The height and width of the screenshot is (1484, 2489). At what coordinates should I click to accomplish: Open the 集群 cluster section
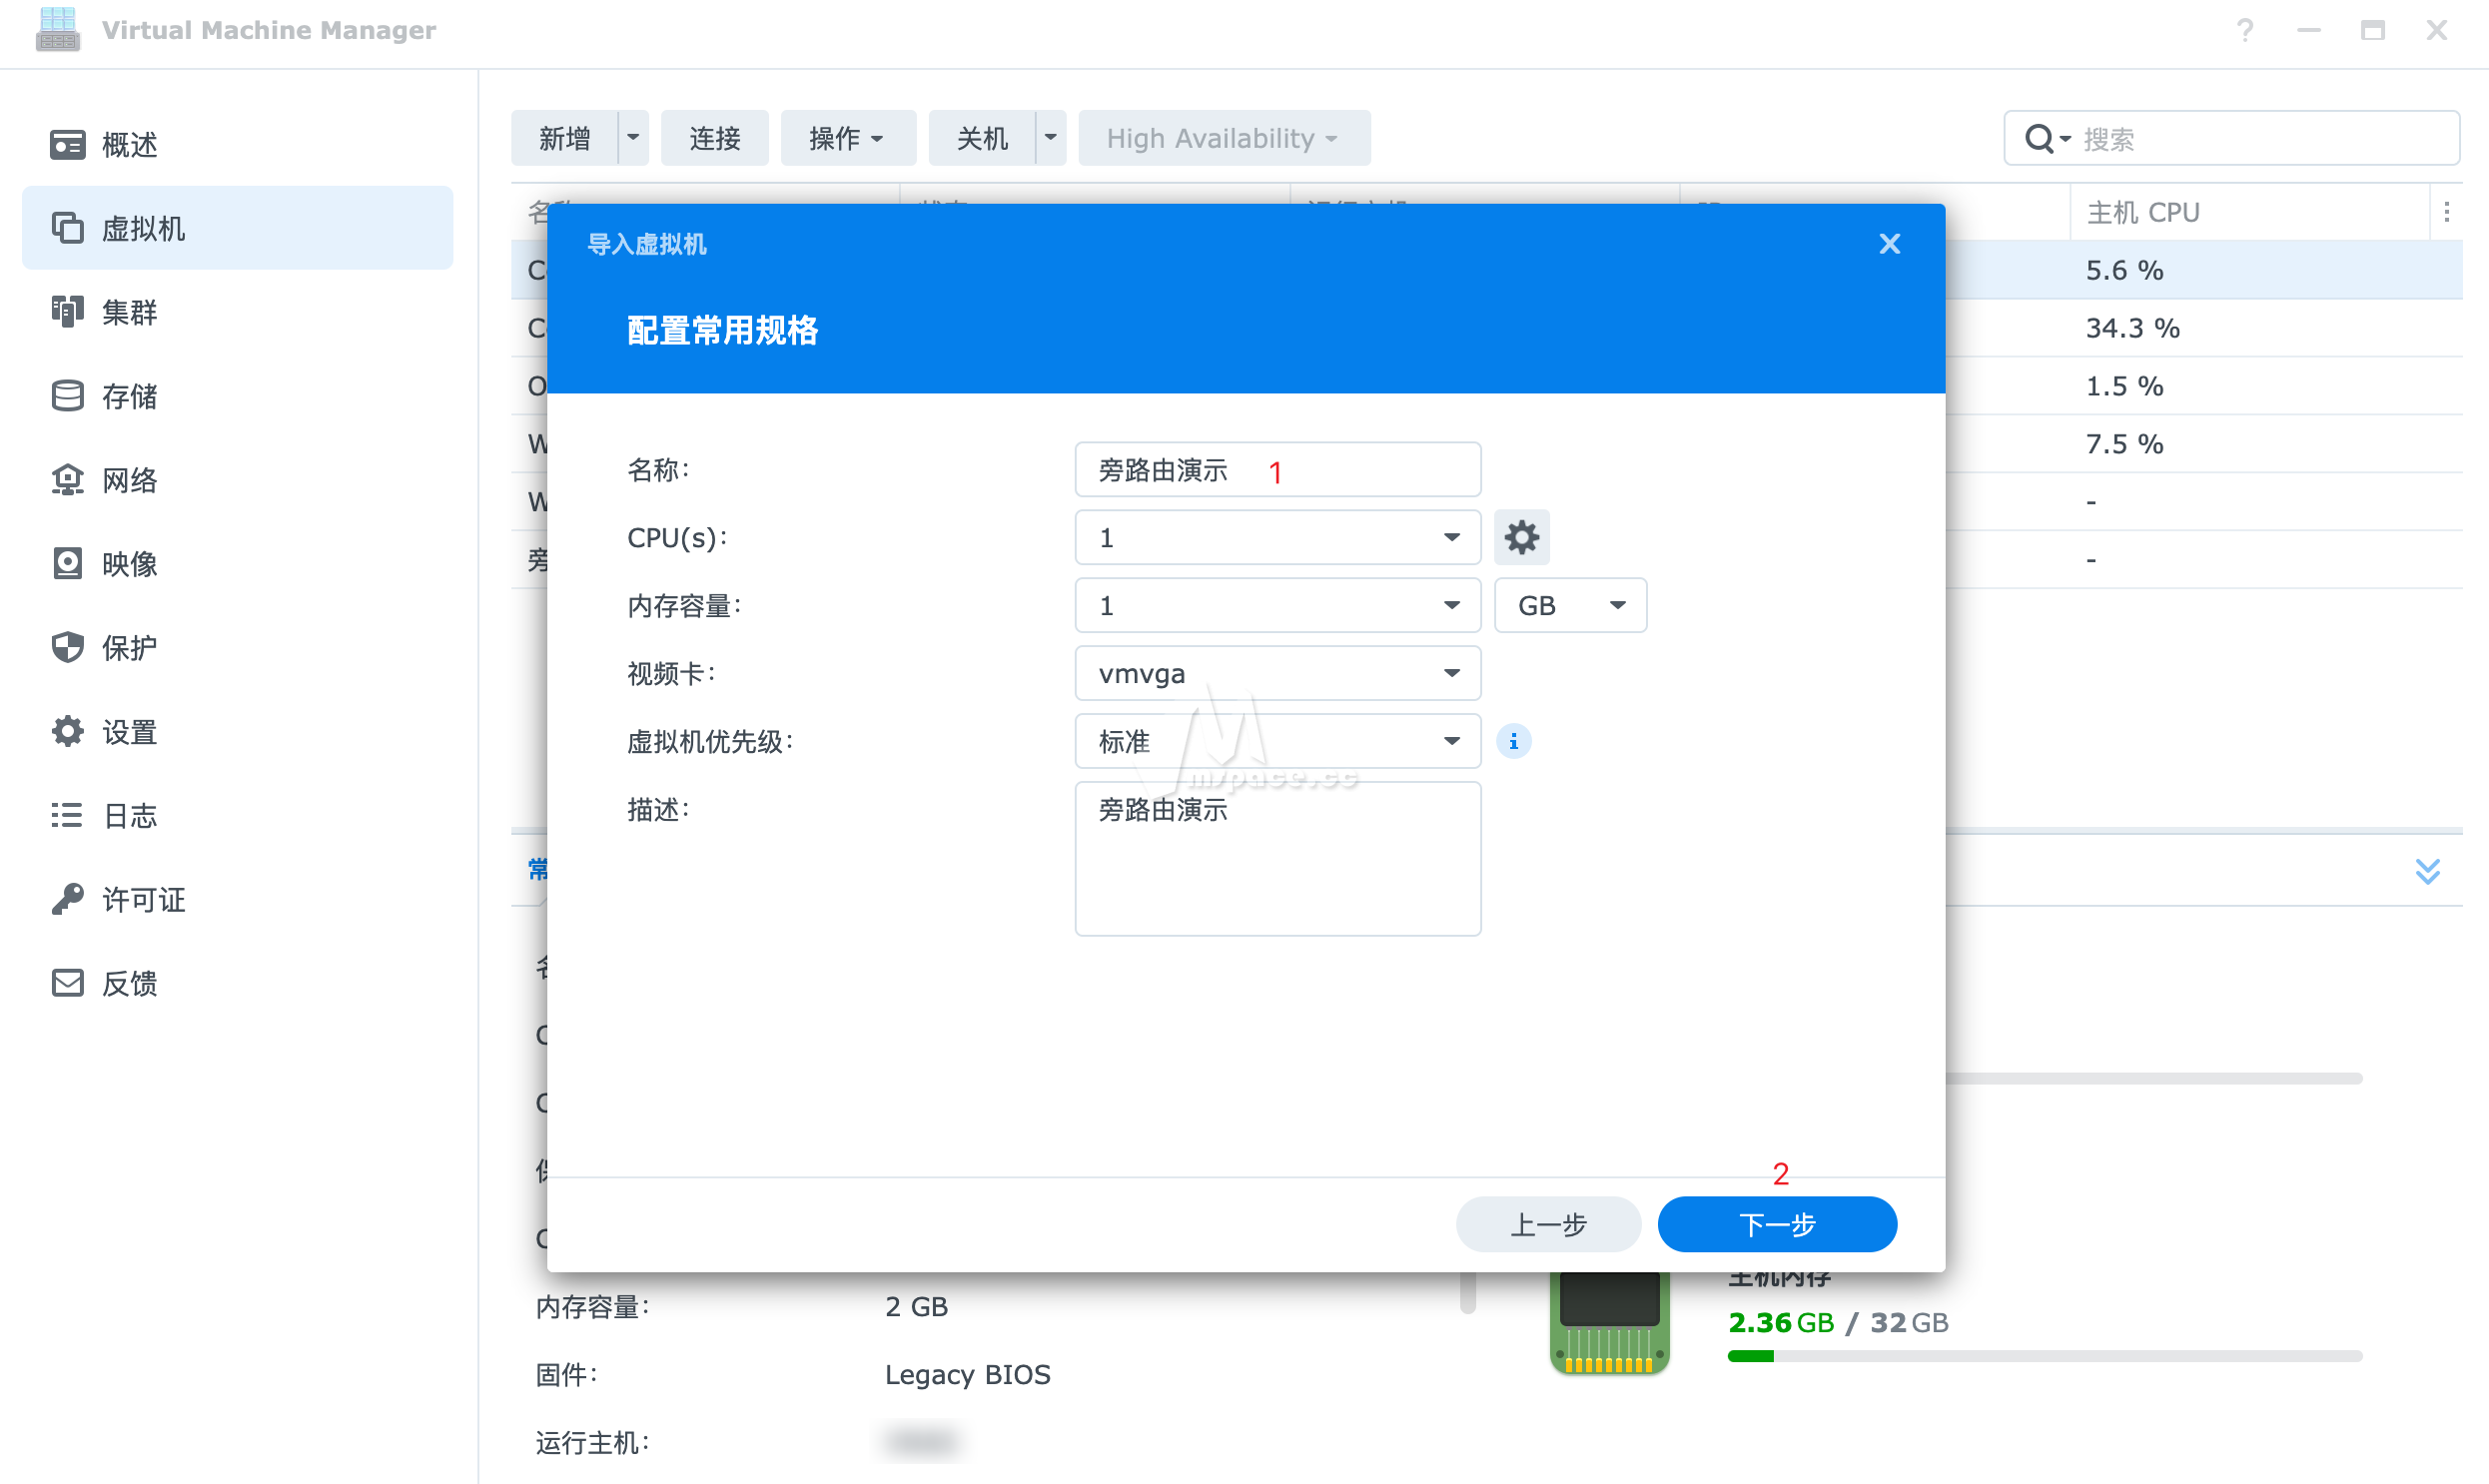(x=128, y=312)
